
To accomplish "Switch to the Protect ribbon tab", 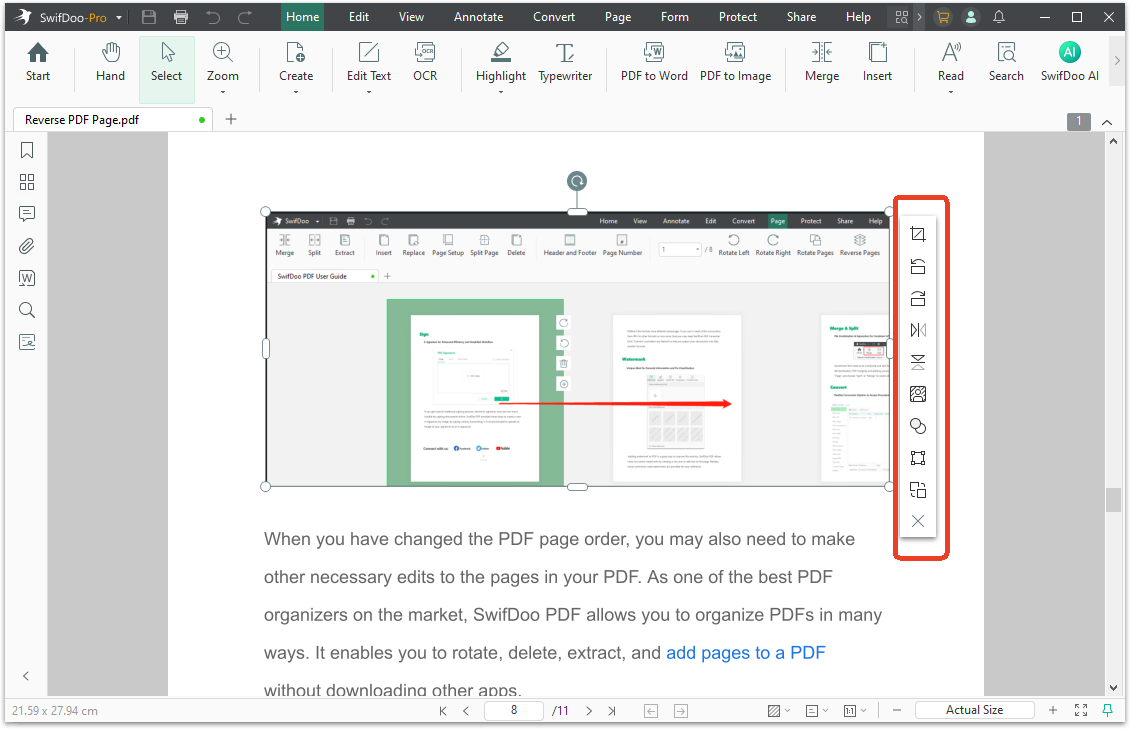I will click(738, 17).
